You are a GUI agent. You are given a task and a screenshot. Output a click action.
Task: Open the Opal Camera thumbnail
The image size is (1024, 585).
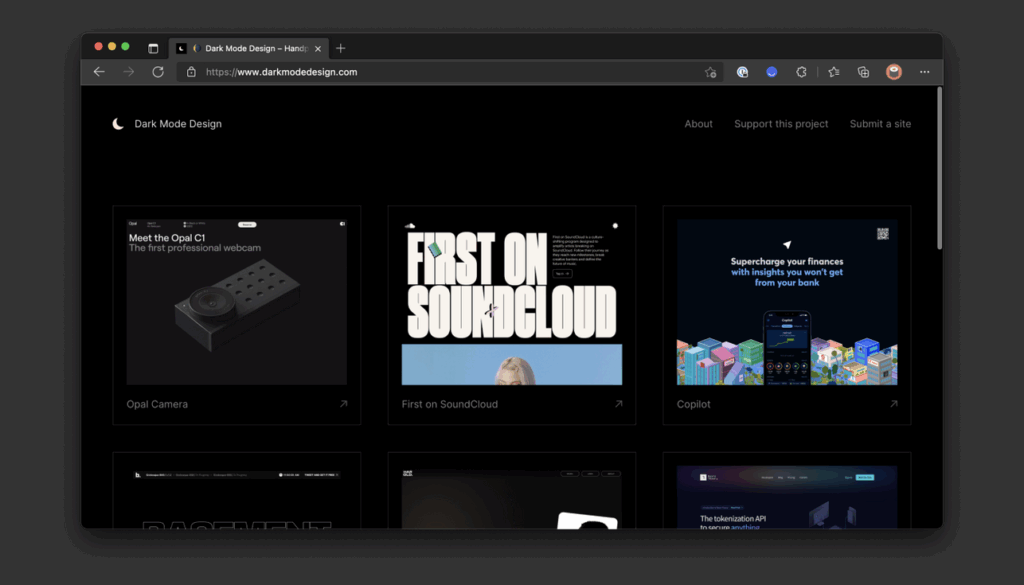click(236, 302)
